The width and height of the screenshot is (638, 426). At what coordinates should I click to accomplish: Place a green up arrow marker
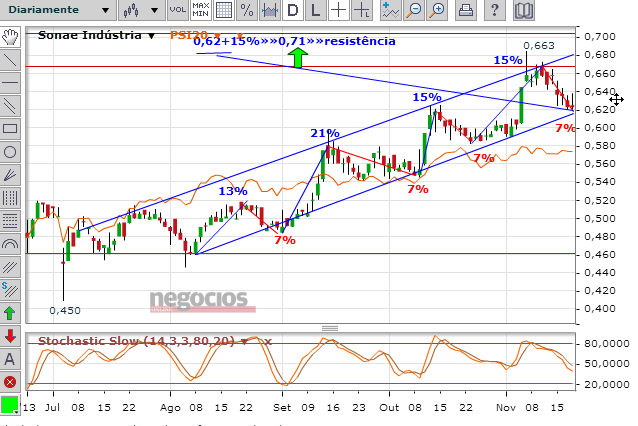10,313
